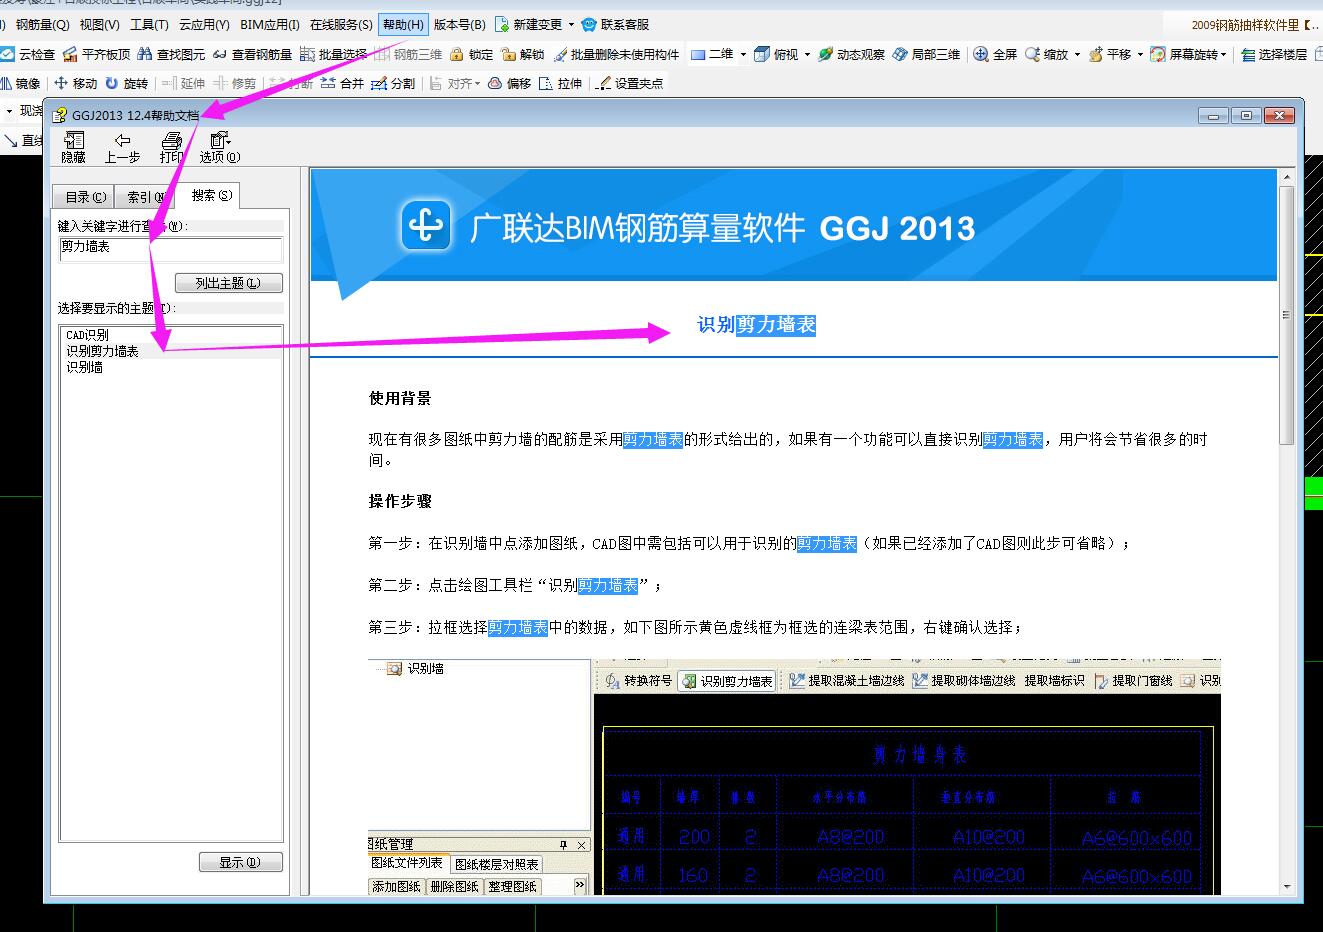Click scrollbar down arrow in help content
This screenshot has height=932, width=1323.
pos(1286,886)
